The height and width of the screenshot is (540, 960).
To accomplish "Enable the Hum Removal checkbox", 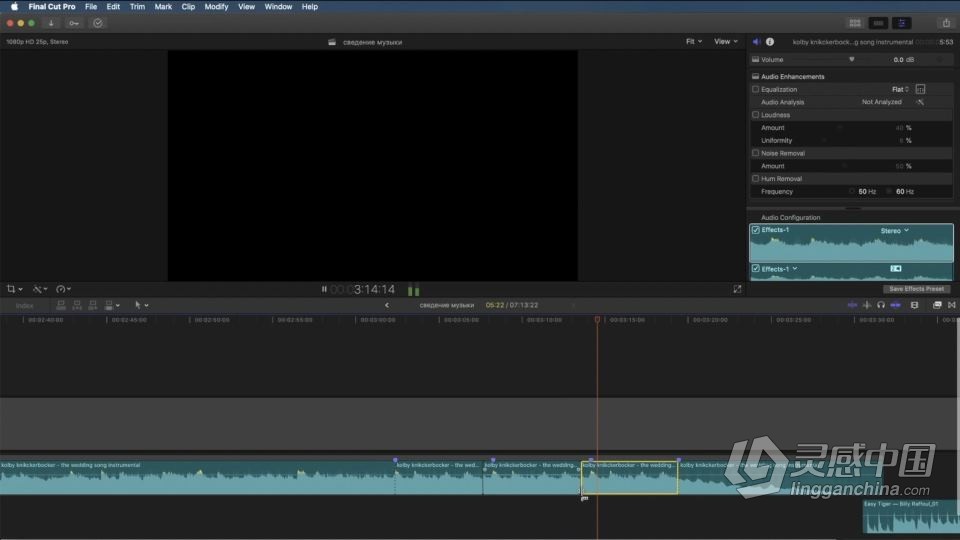I will [x=756, y=179].
